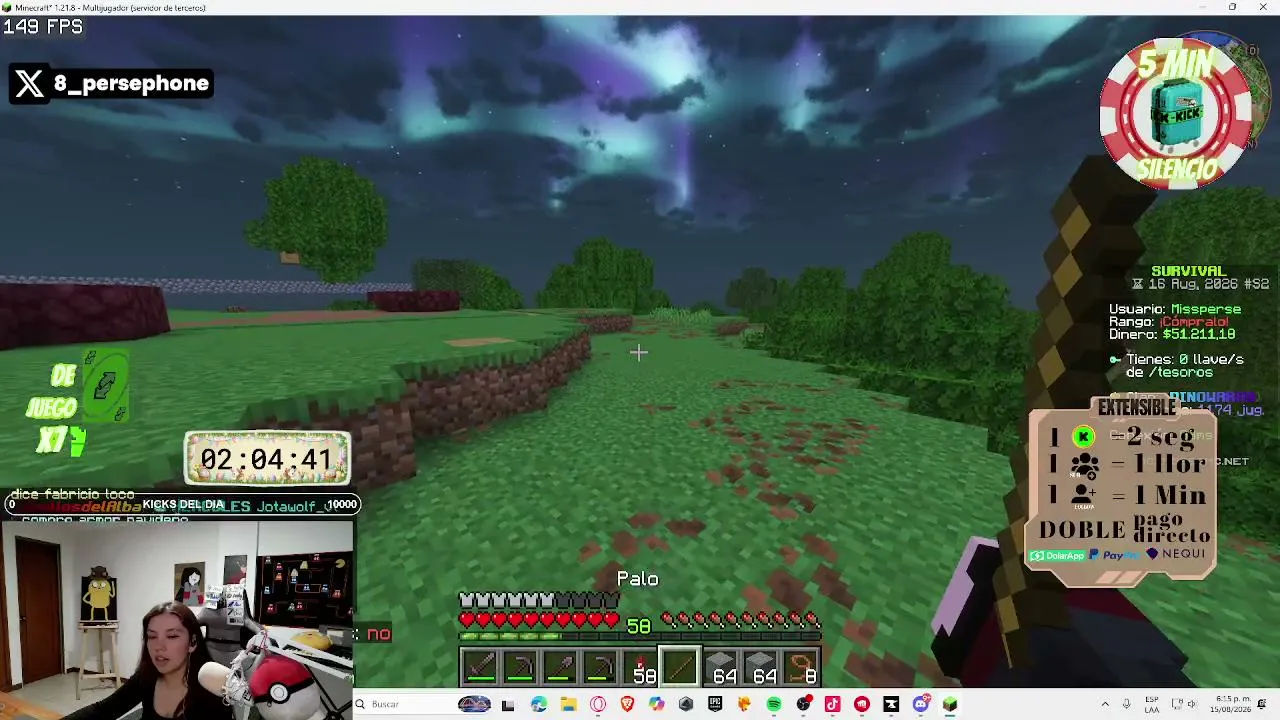Viewport: 1280px width, 720px height.
Task: Select the hotbar item stacked at 58
Action: click(x=640, y=667)
